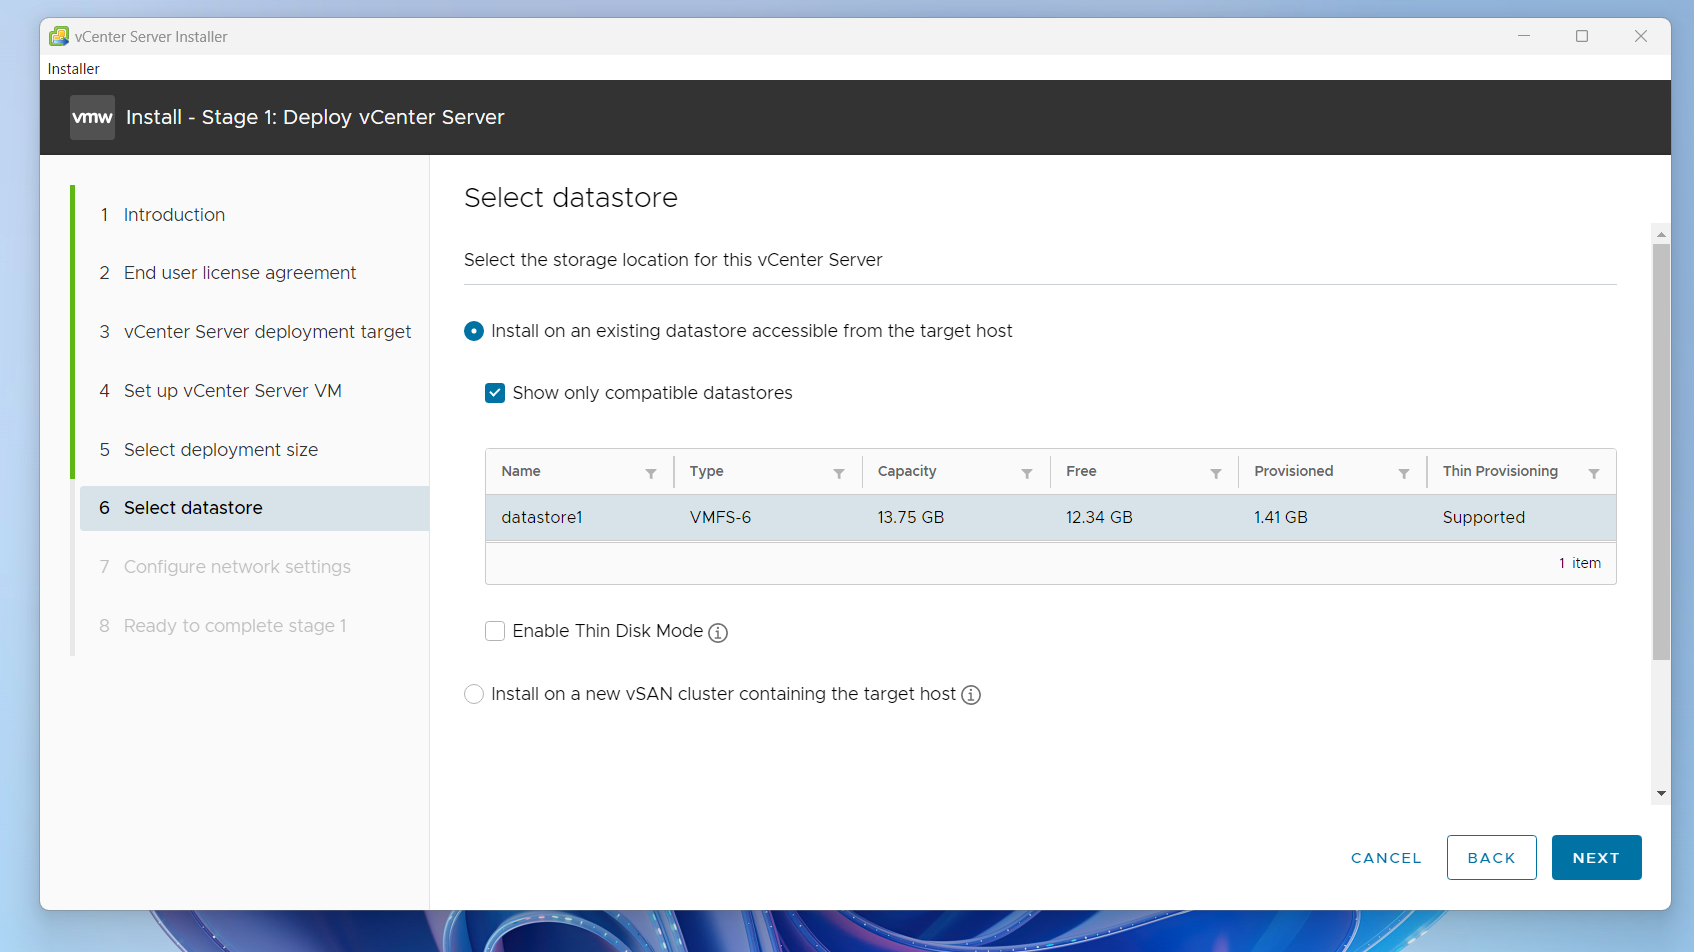Go to vCenter Server deployment target step
The image size is (1694, 952).
coord(266,332)
